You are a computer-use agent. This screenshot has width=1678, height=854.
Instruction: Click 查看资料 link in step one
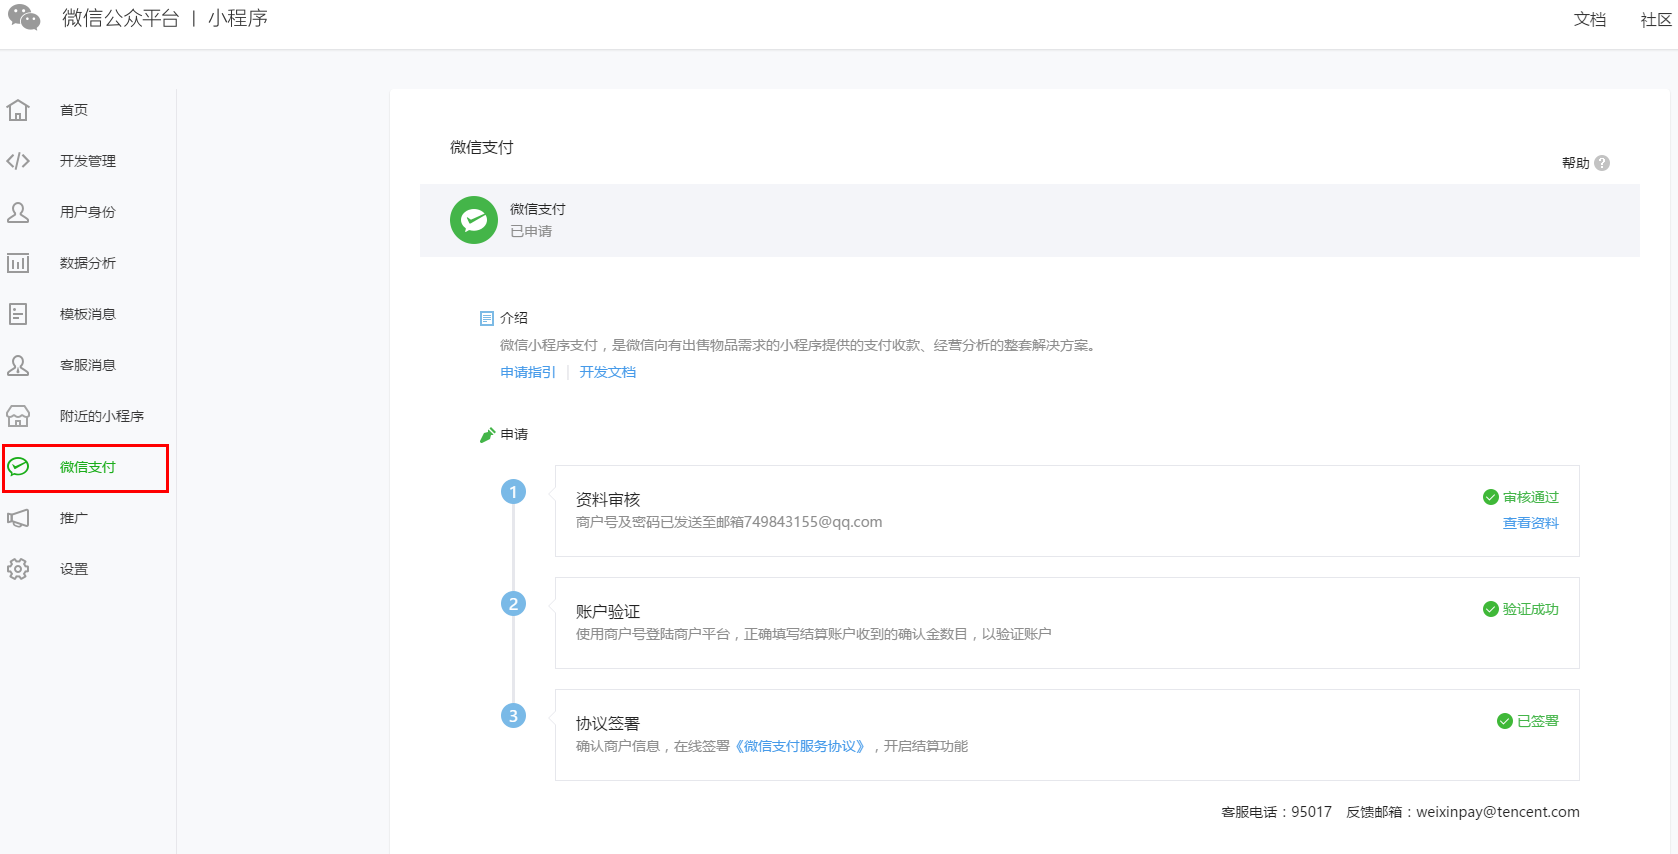pyautogui.click(x=1530, y=523)
